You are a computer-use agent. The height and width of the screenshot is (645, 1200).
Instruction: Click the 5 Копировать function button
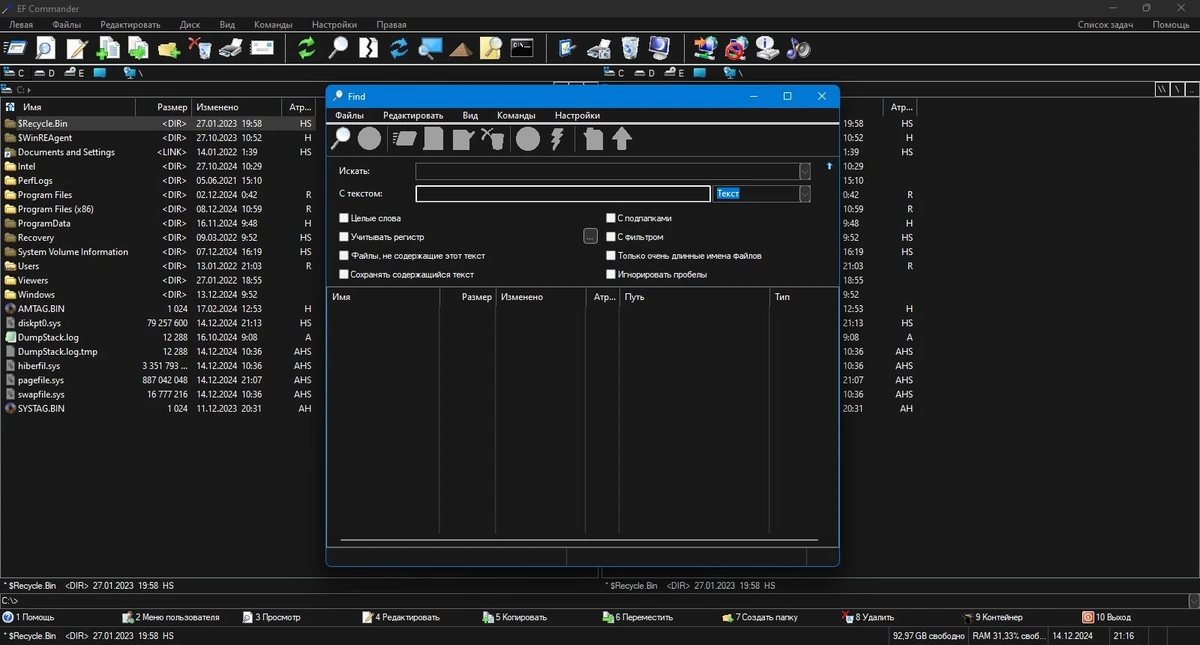(514, 618)
